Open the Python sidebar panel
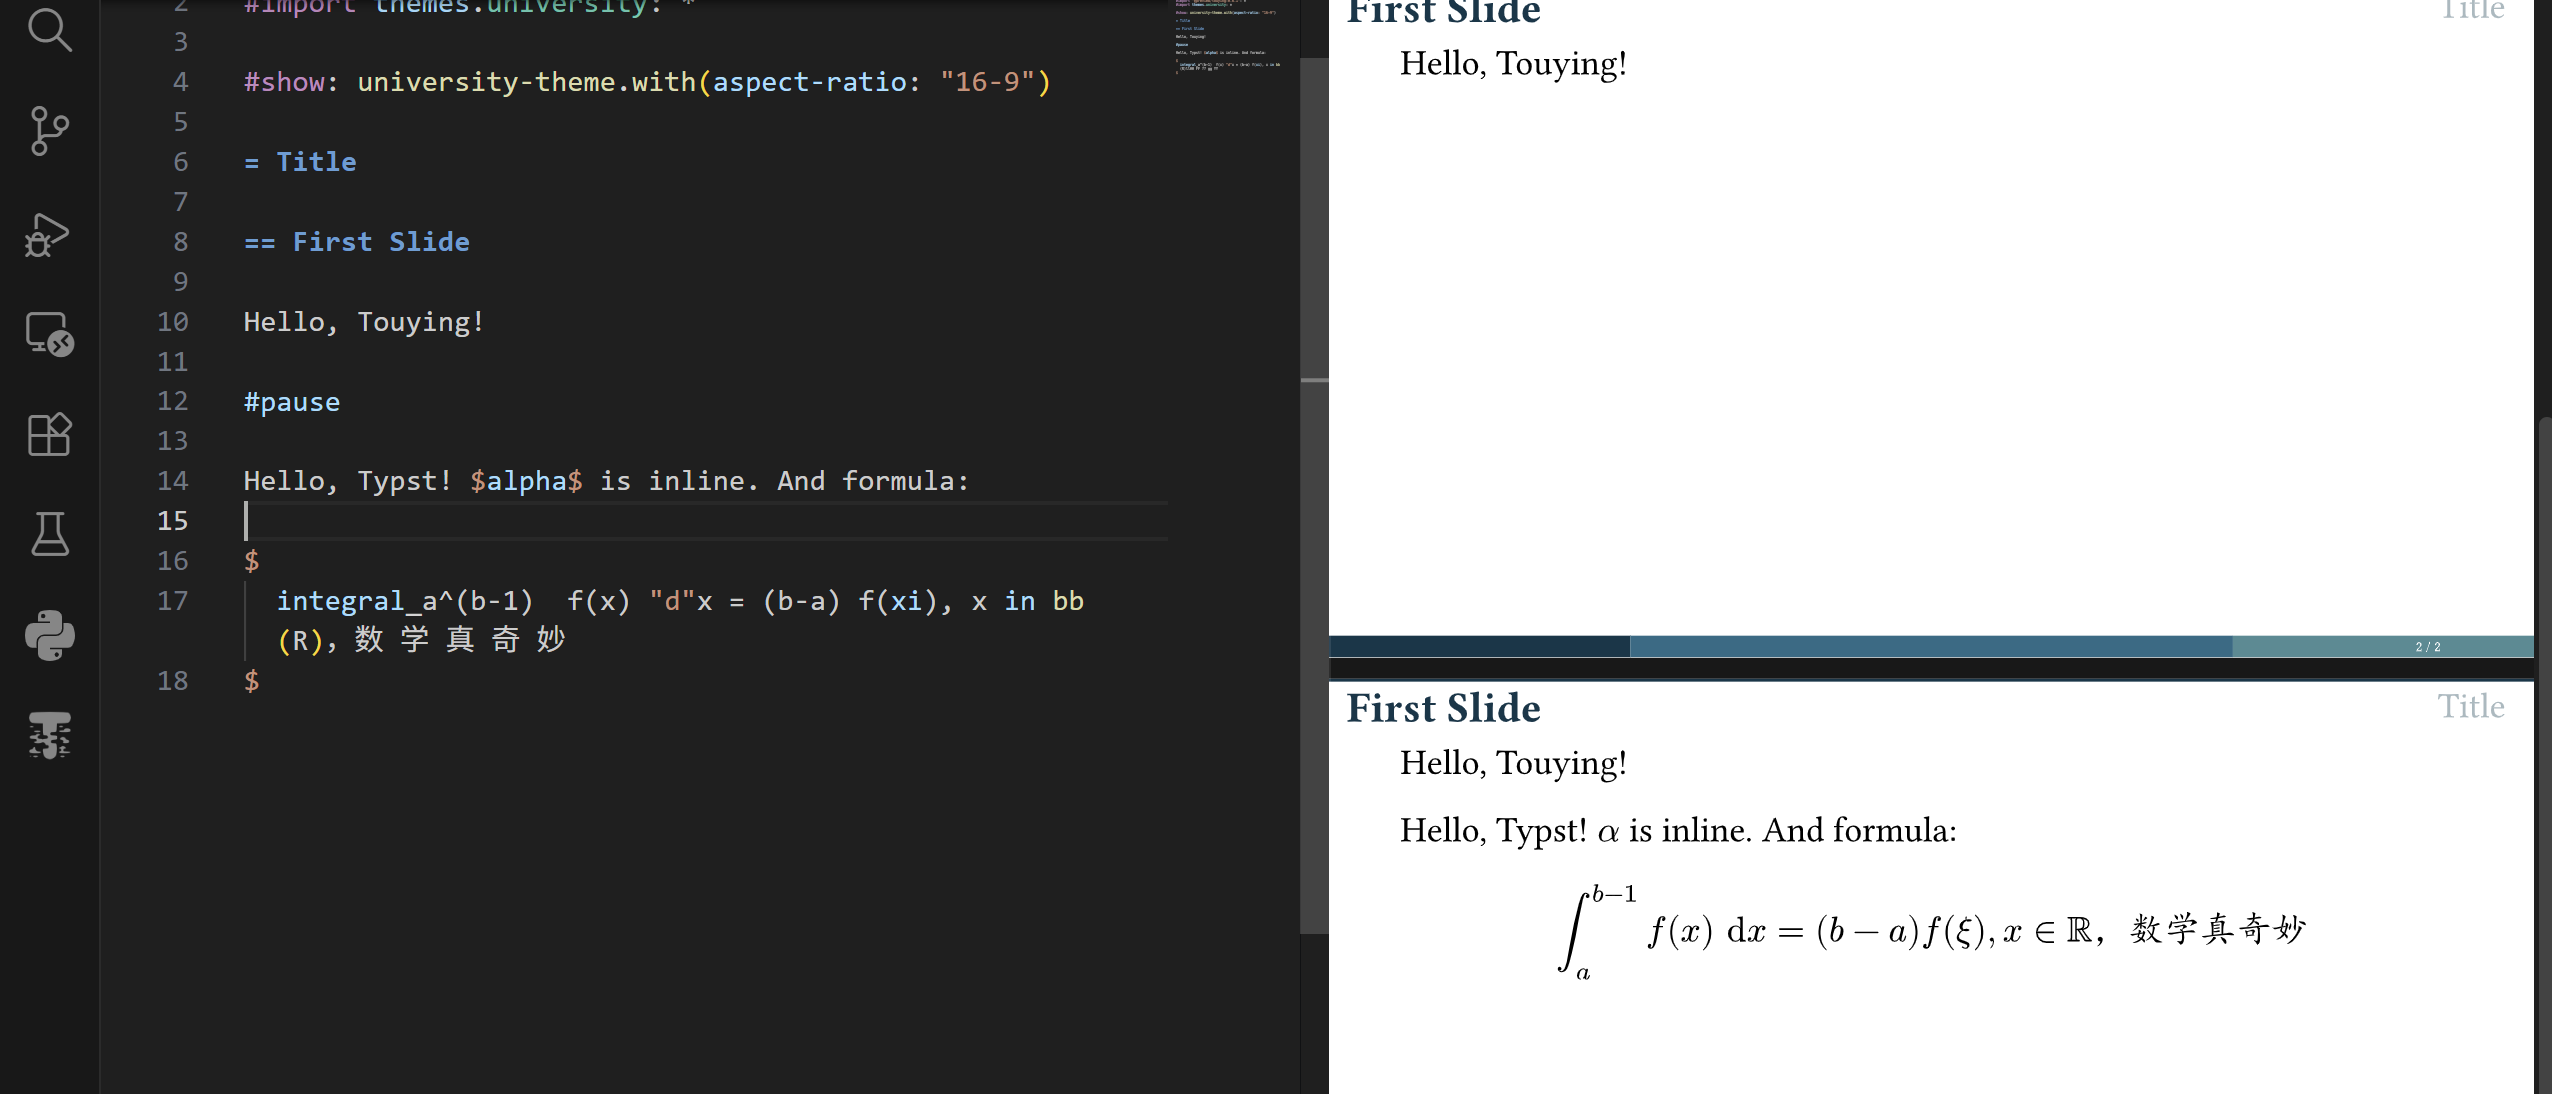Viewport: 2552px width, 1094px height. (49, 635)
